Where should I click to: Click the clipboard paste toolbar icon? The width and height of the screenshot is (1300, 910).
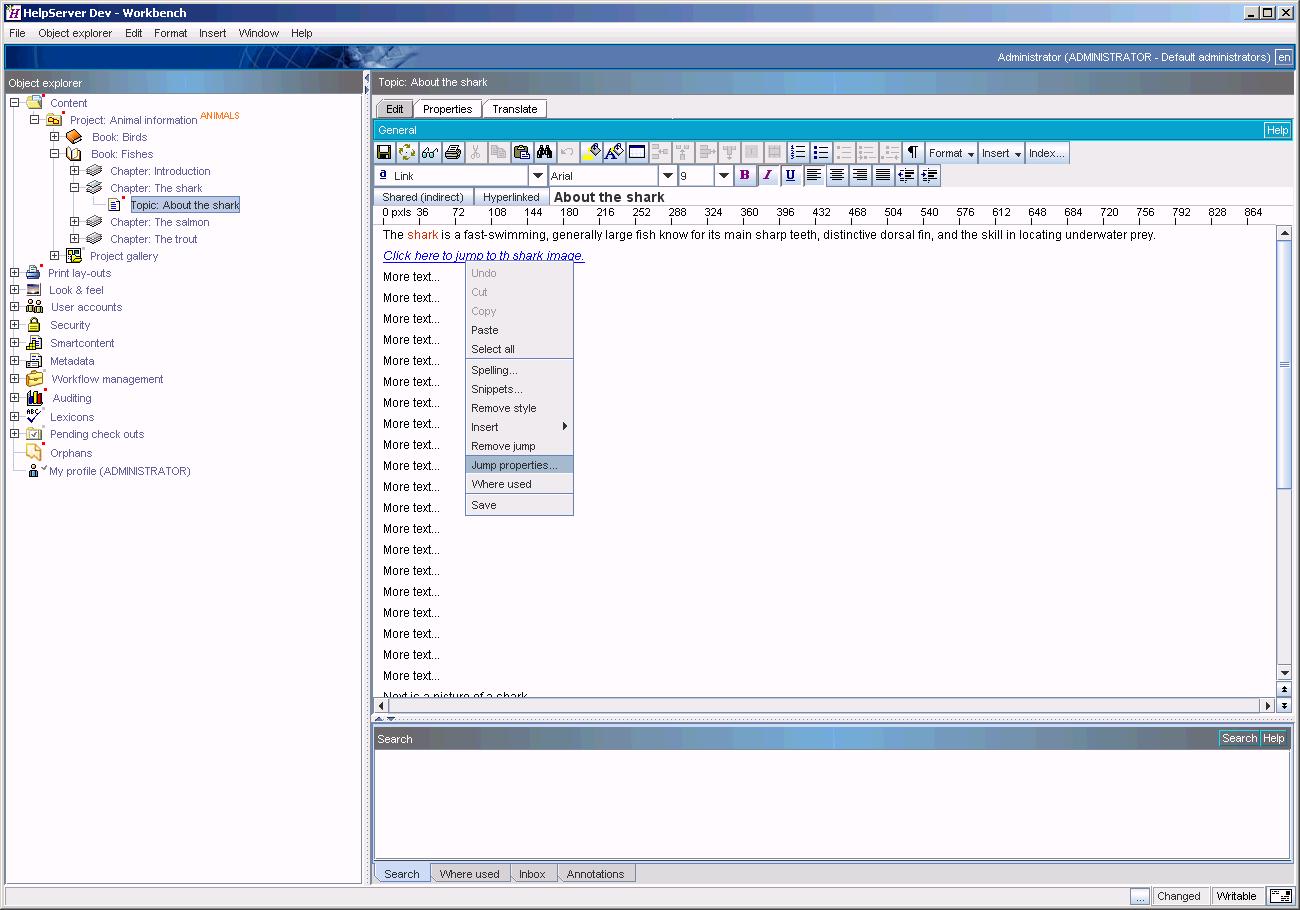tap(521, 153)
